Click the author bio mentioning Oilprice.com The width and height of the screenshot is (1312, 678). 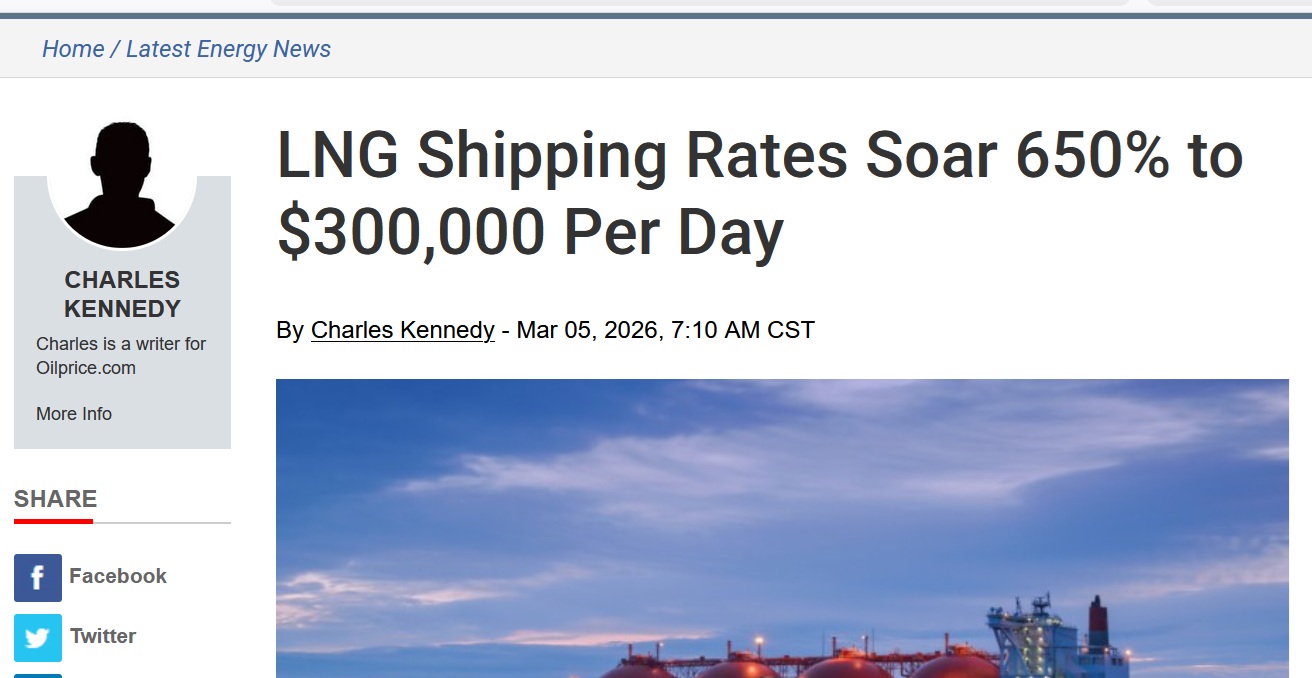tap(121, 356)
